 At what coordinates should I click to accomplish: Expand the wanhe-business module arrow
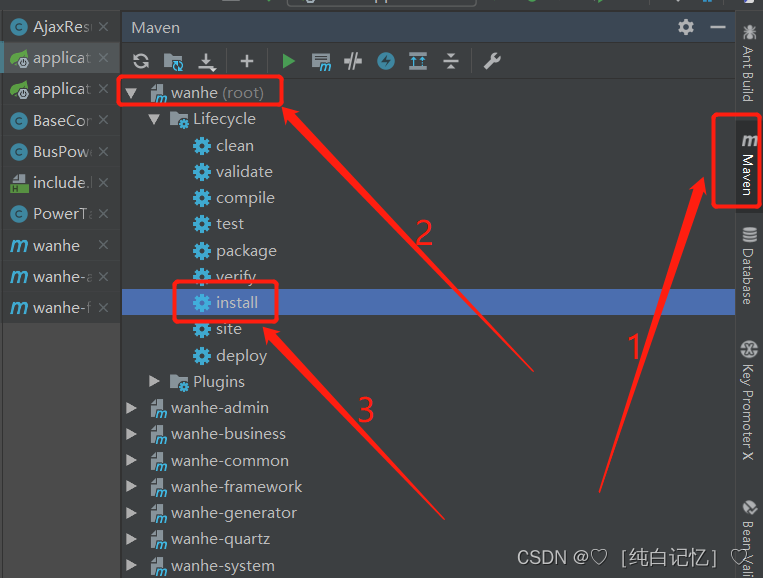click(x=131, y=434)
